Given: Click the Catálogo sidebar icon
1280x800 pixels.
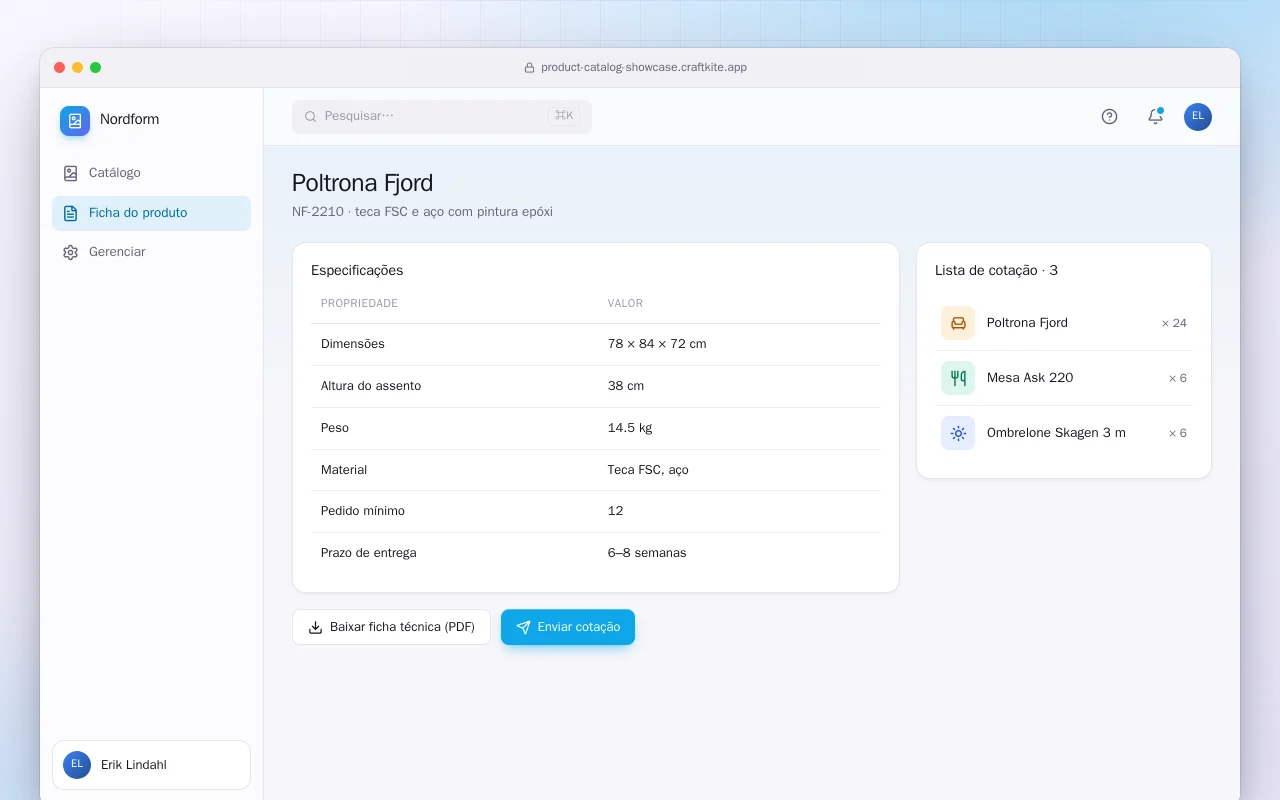Looking at the screenshot, I should tap(70, 173).
